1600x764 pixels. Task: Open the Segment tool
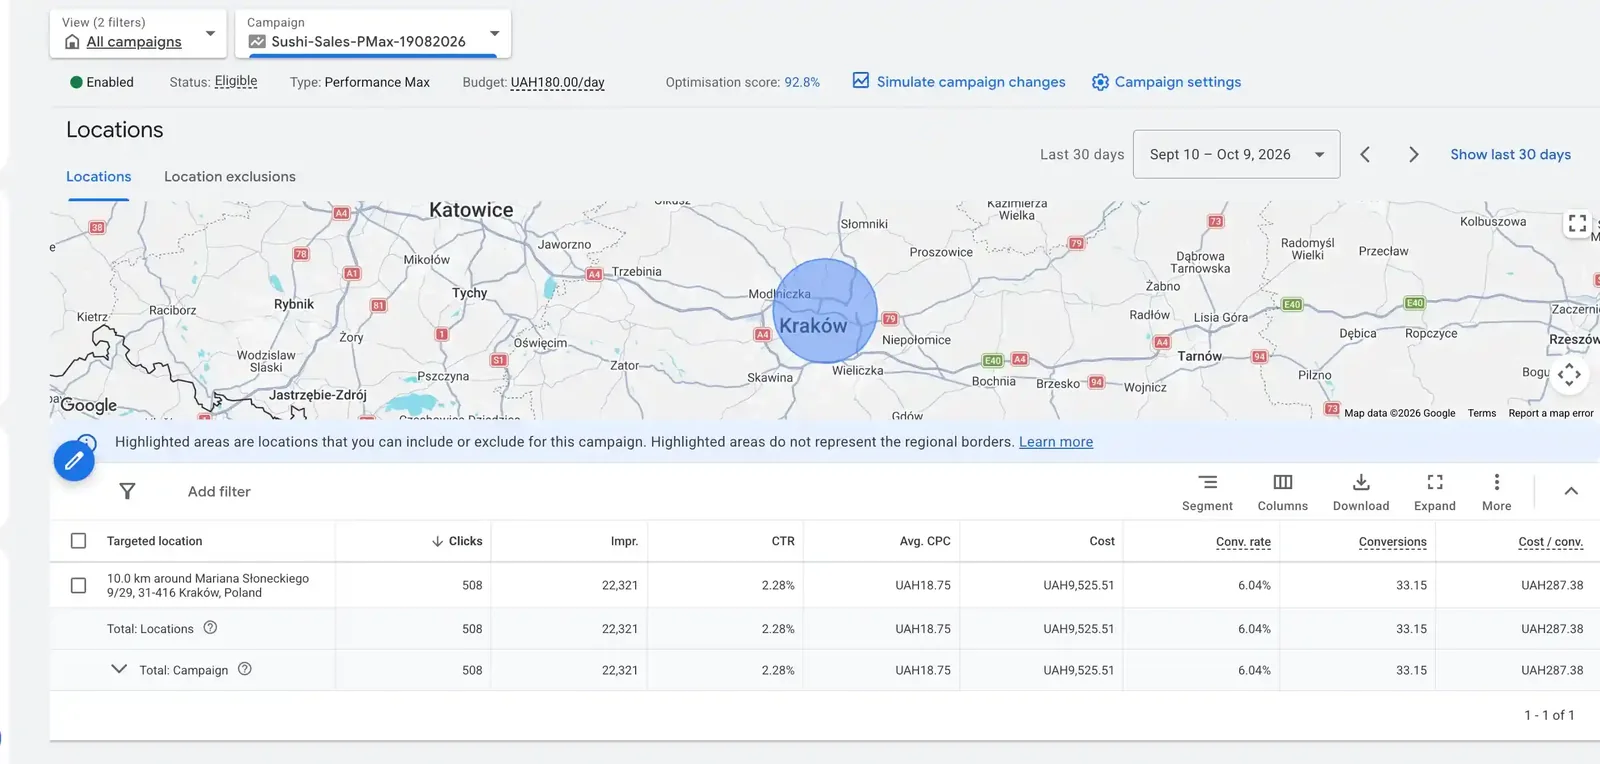[x=1207, y=492]
